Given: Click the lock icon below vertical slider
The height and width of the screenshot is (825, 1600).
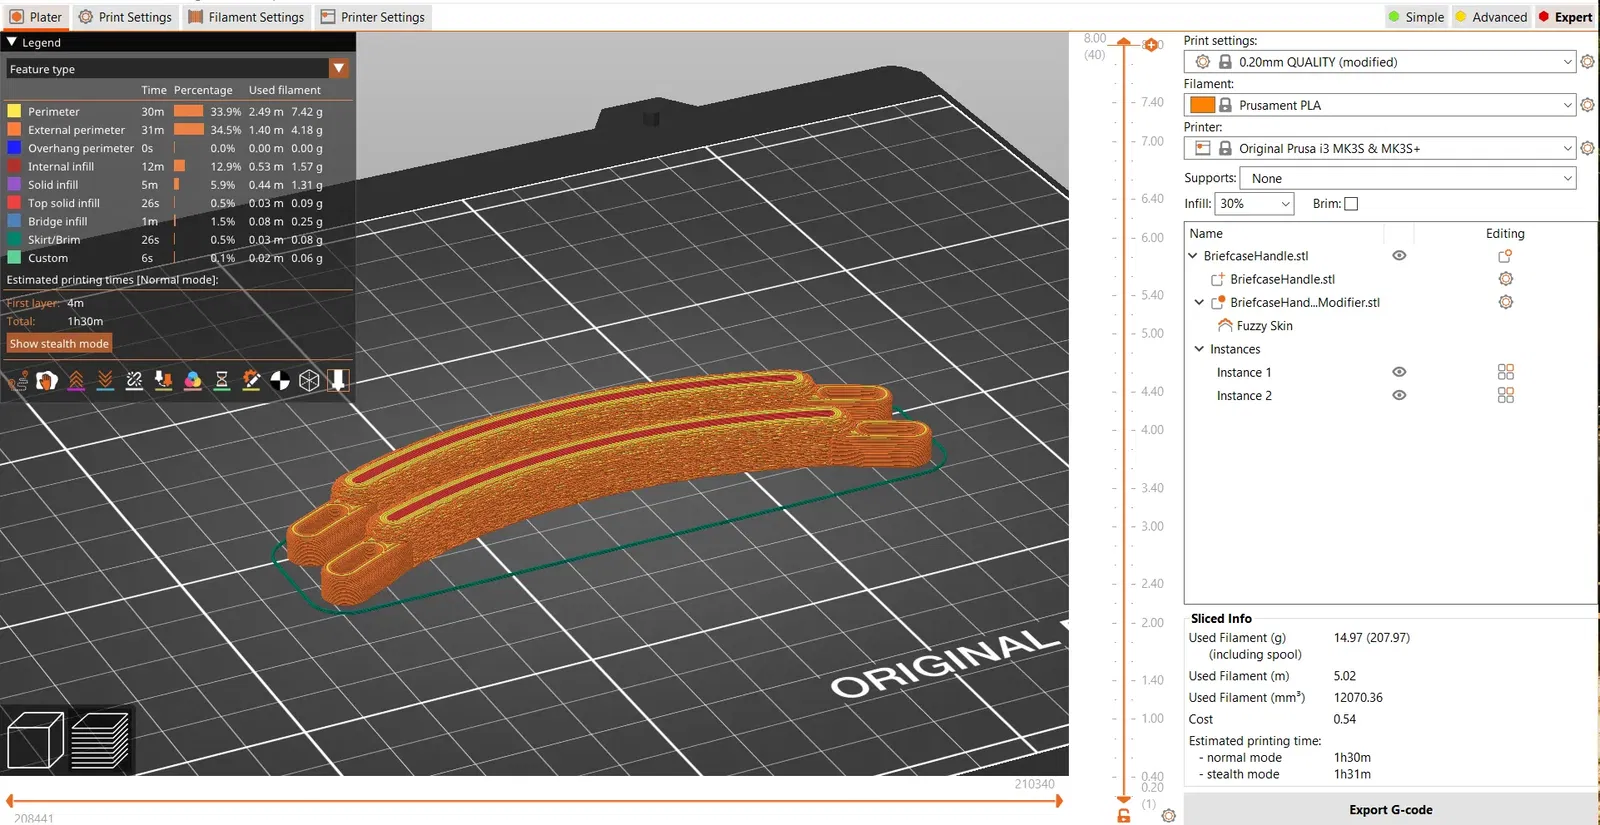Looking at the screenshot, I should [1124, 816].
